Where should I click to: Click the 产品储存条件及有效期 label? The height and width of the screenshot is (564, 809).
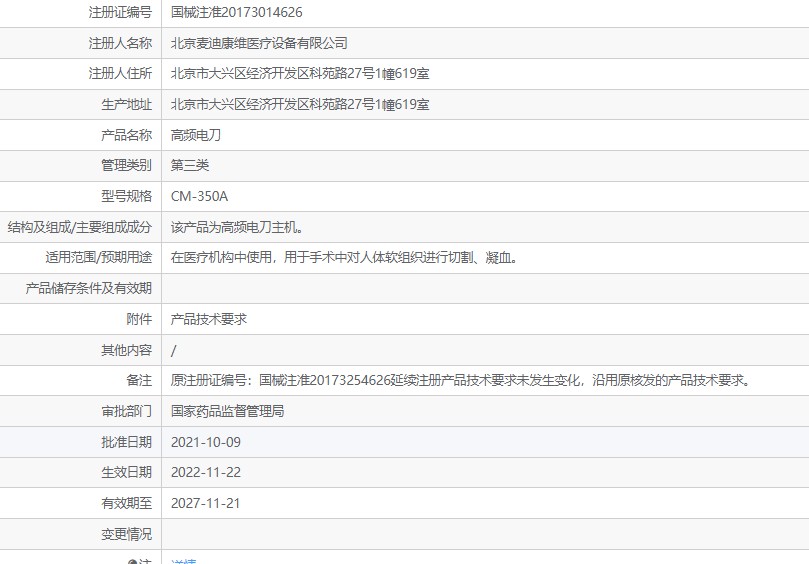point(89,288)
